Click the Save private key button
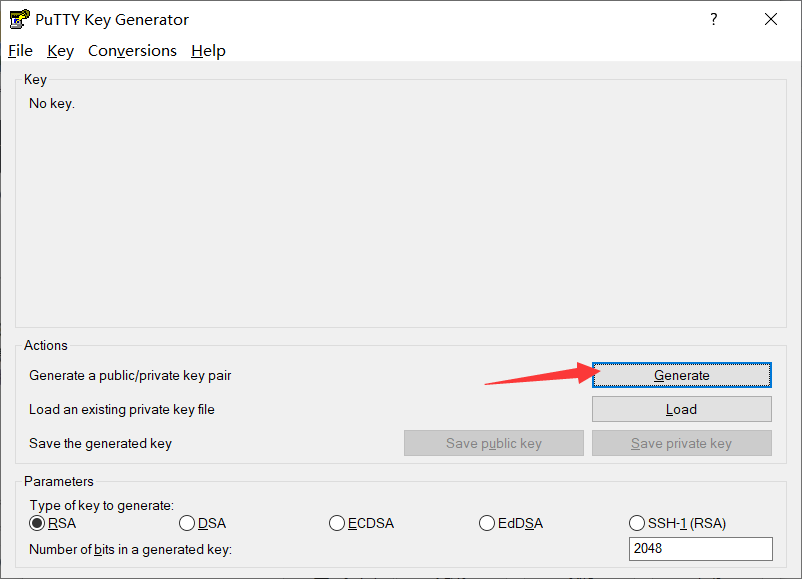This screenshot has height=579, width=802. click(x=681, y=443)
